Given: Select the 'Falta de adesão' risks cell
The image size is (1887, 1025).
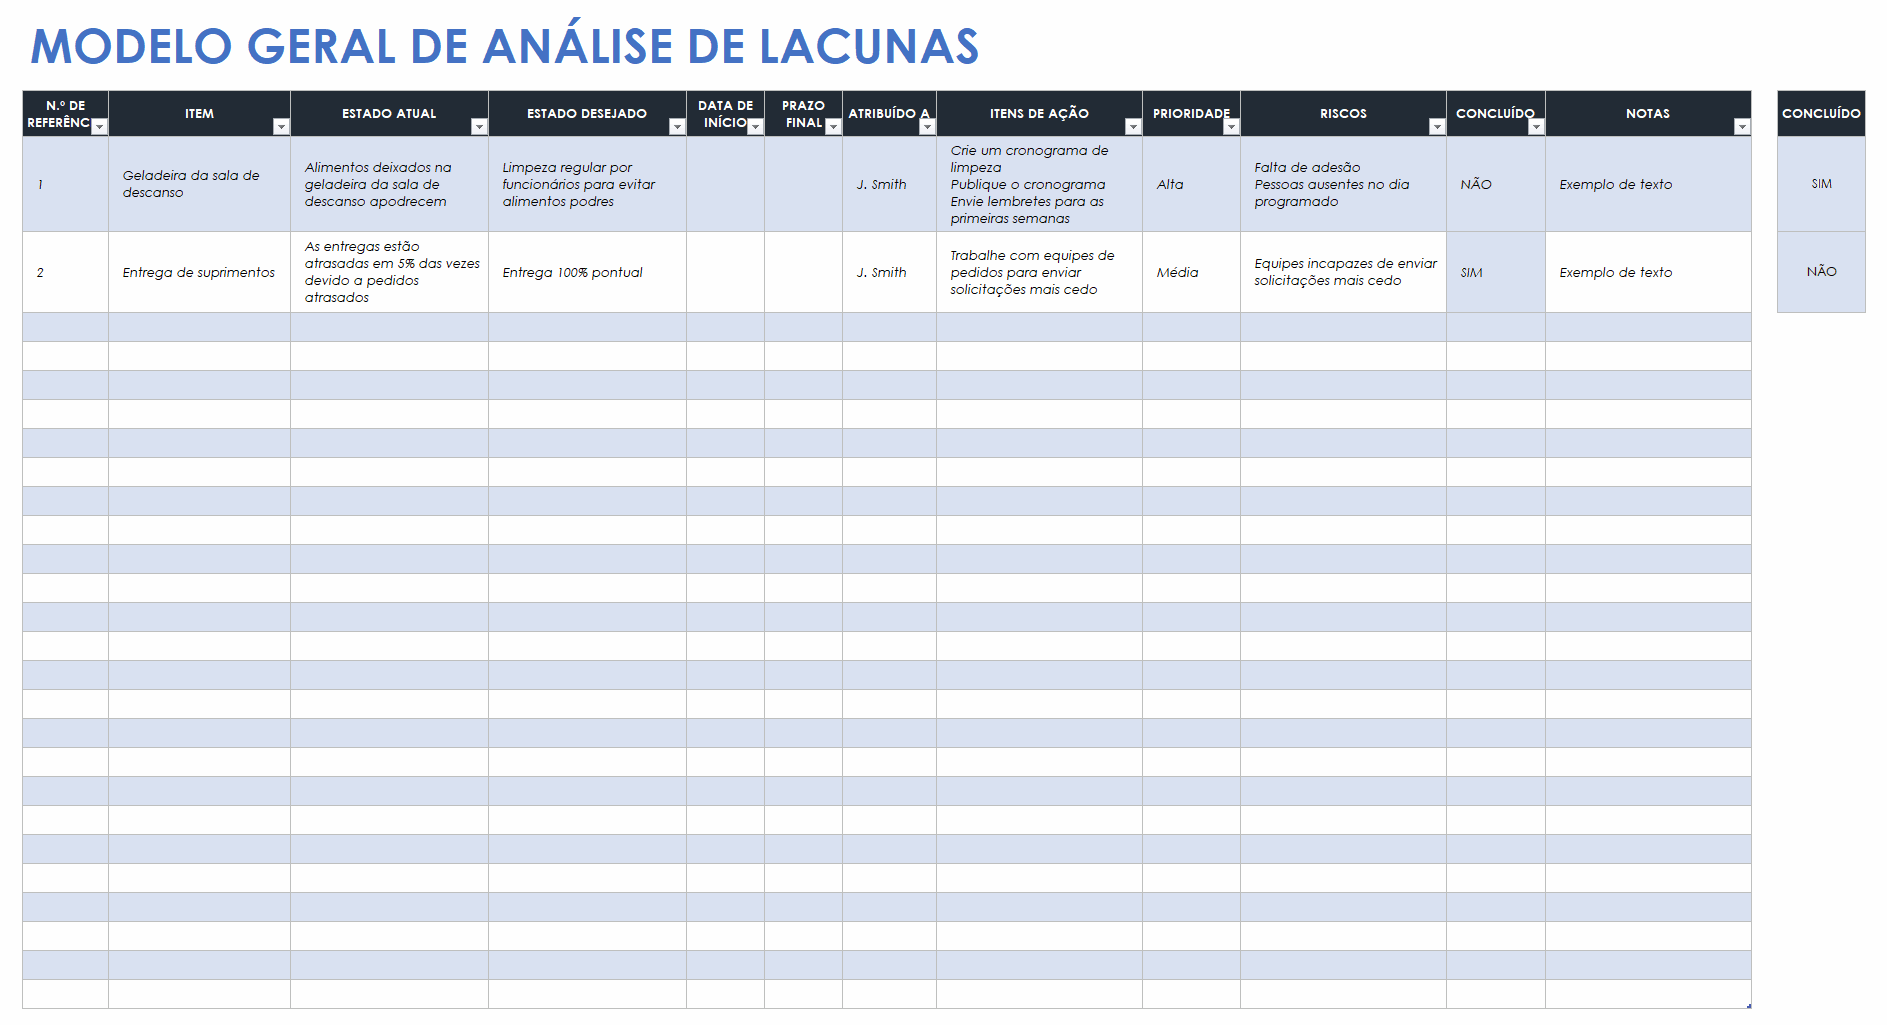Looking at the screenshot, I should (x=1343, y=184).
